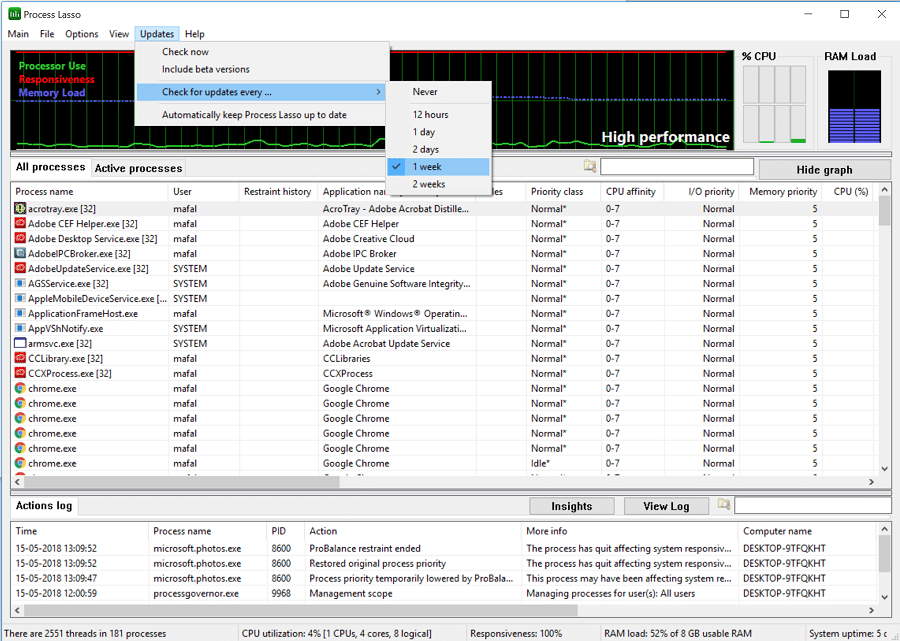Select the 'Adobe Acrobat Update Service' cell
The width and height of the screenshot is (900, 641).
coord(386,344)
